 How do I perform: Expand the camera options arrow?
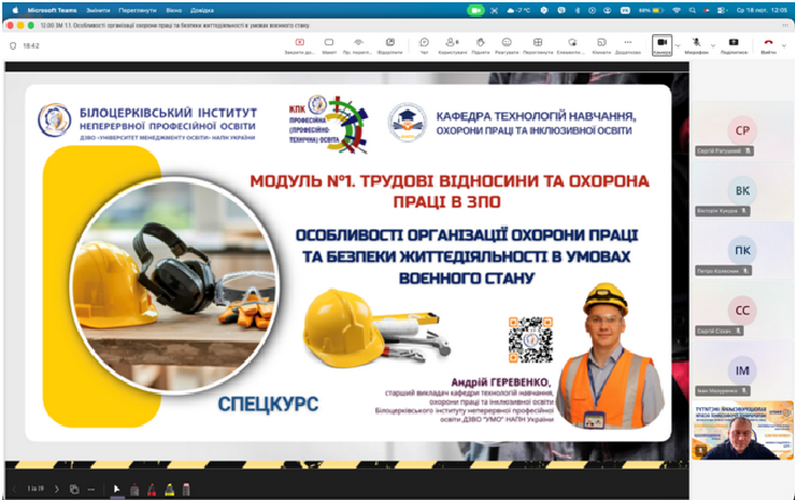click(677, 44)
